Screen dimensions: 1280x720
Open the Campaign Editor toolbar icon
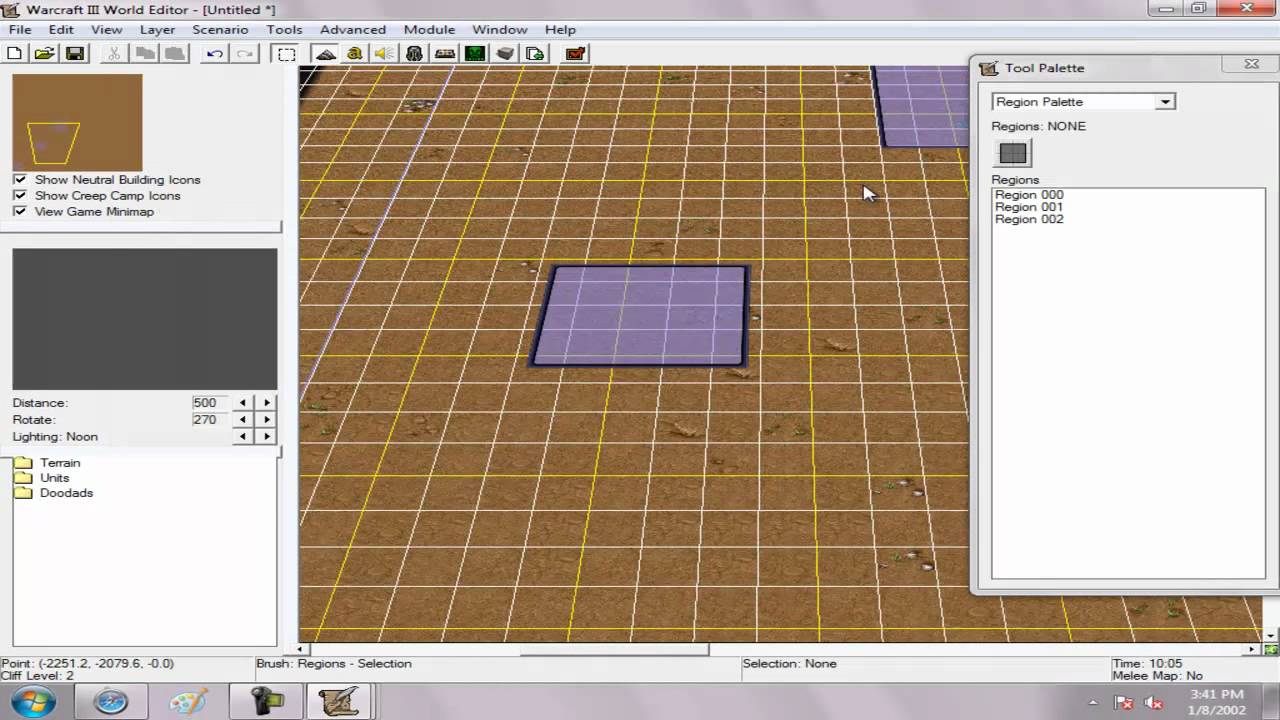pyautogui.click(x=445, y=54)
